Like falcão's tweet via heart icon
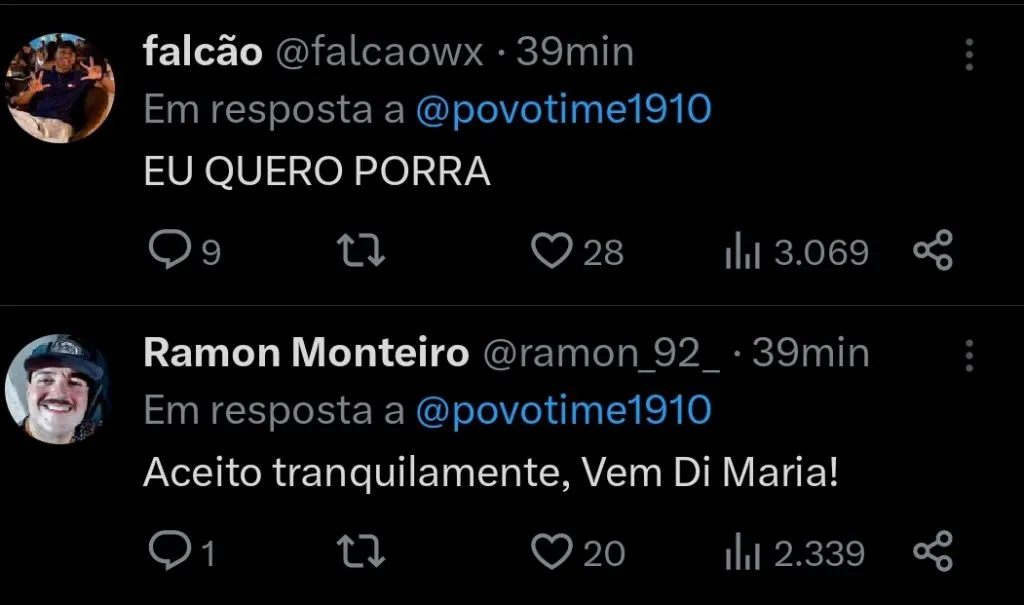1024x605 pixels. coord(557,251)
